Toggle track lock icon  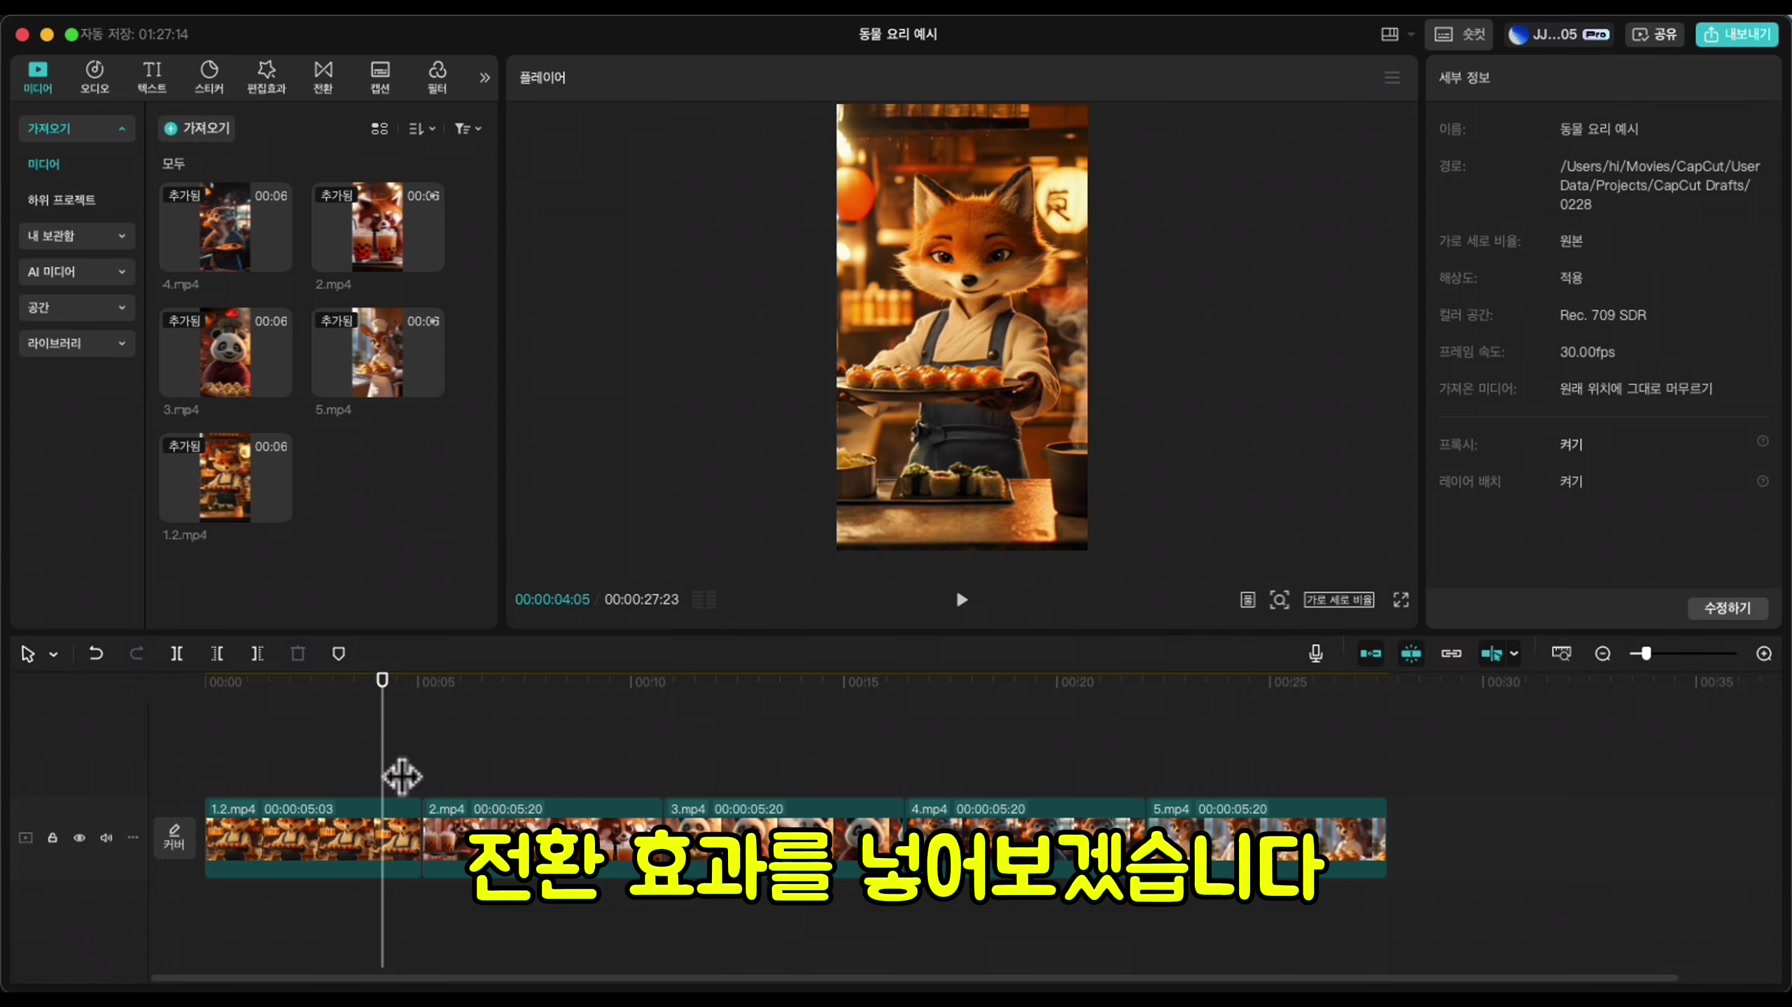coord(52,837)
